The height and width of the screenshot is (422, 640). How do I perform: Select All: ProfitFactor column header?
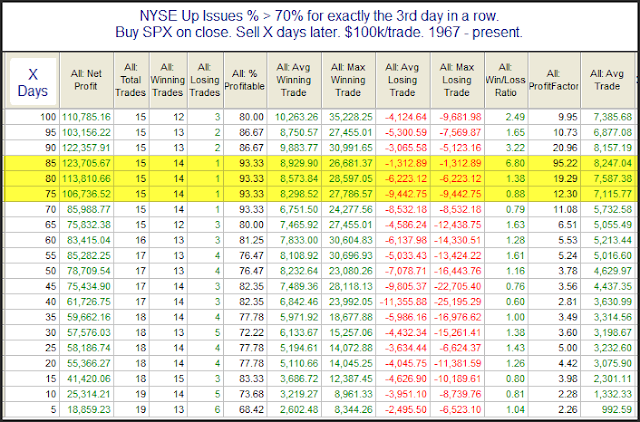tap(554, 80)
